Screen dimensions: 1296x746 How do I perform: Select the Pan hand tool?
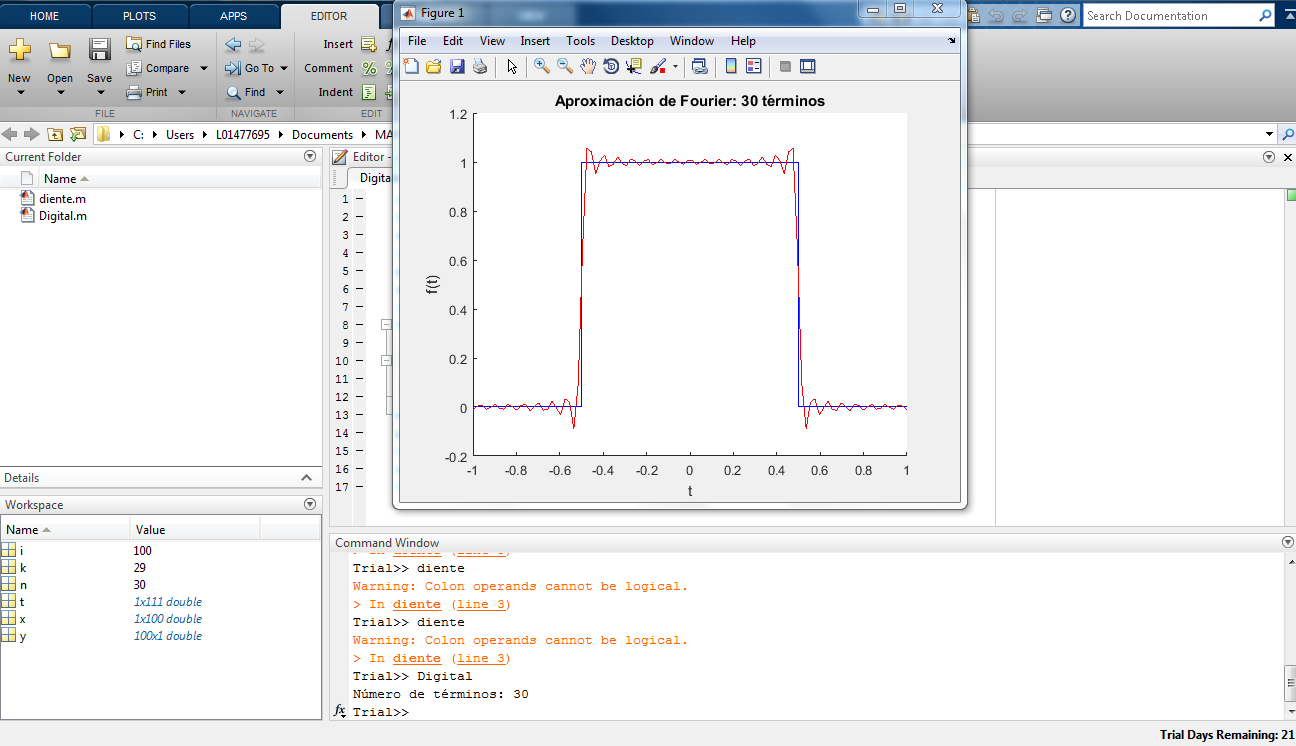click(x=588, y=66)
